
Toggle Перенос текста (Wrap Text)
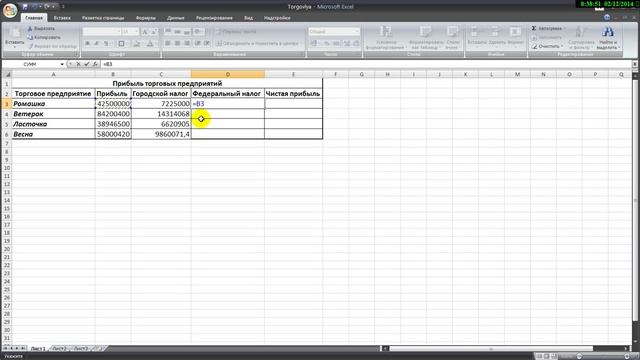pyautogui.click(x=236, y=31)
